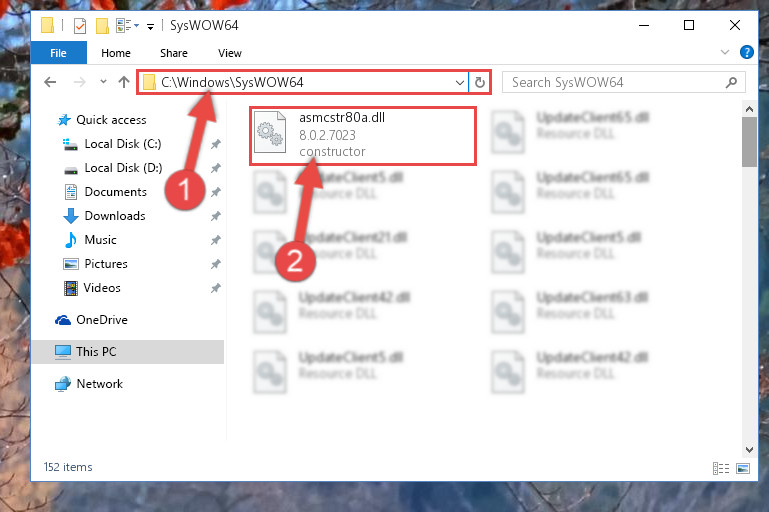This screenshot has height=512, width=769.
Task: Go up one folder level arrow
Action: tap(124, 82)
